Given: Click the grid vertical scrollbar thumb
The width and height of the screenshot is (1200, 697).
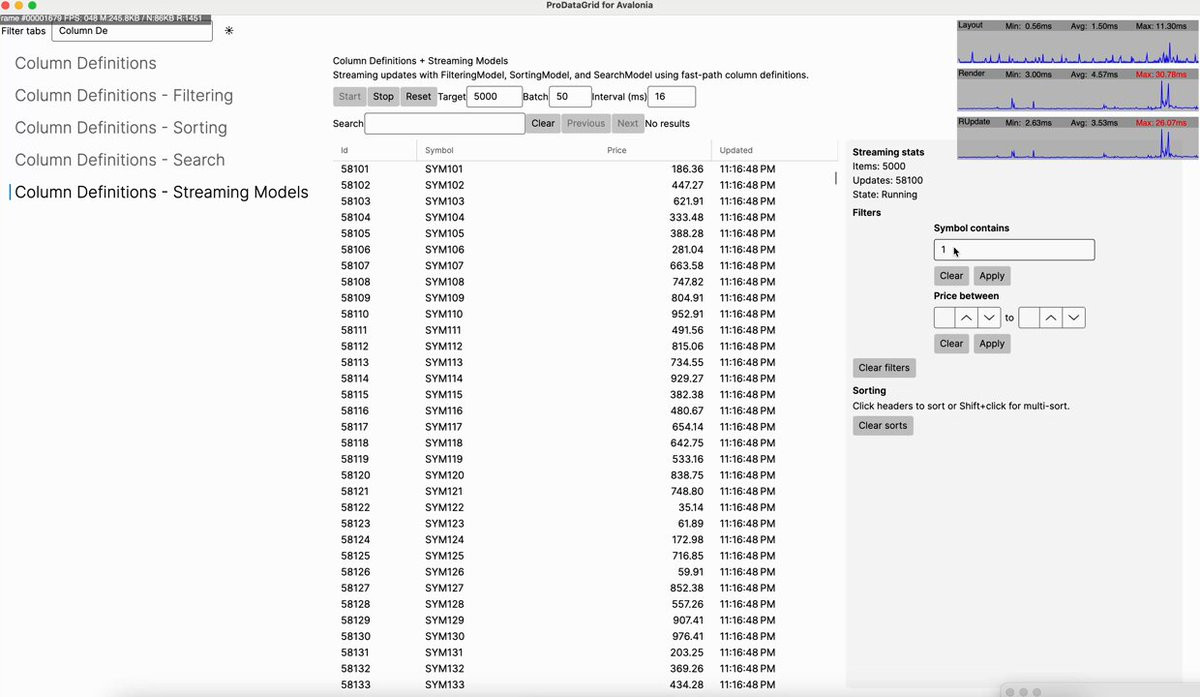Looking at the screenshot, I should [x=836, y=178].
